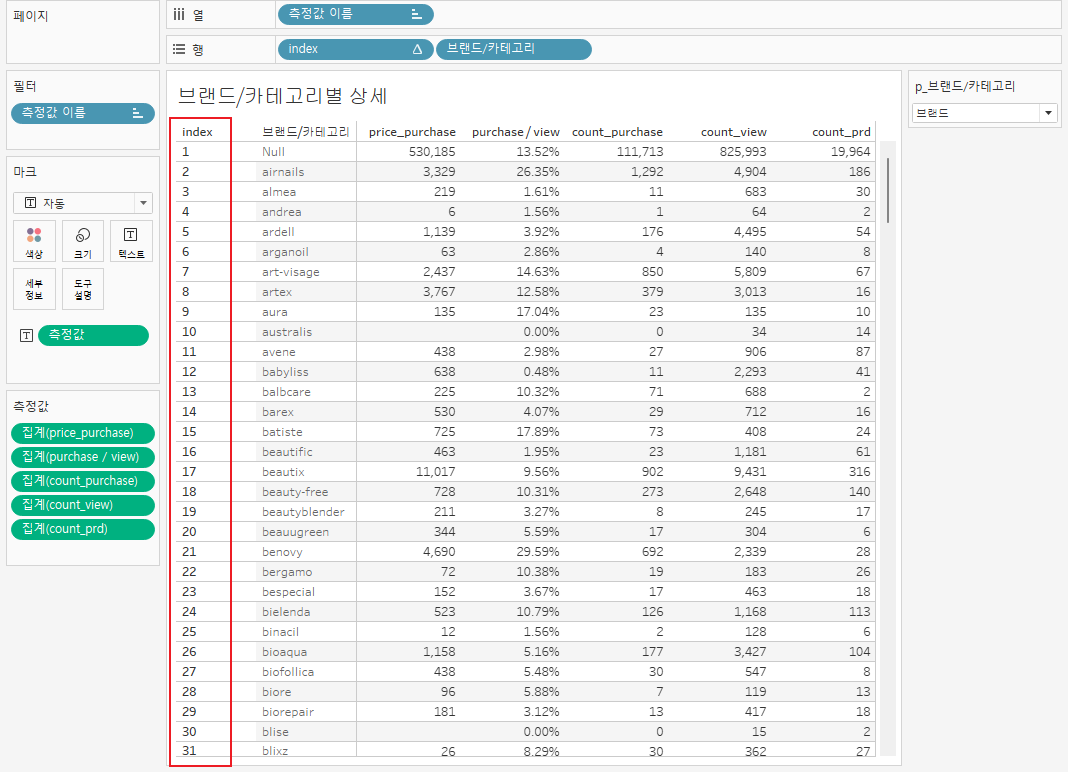Select the airnails brand row label

pyautogui.click(x=283, y=172)
